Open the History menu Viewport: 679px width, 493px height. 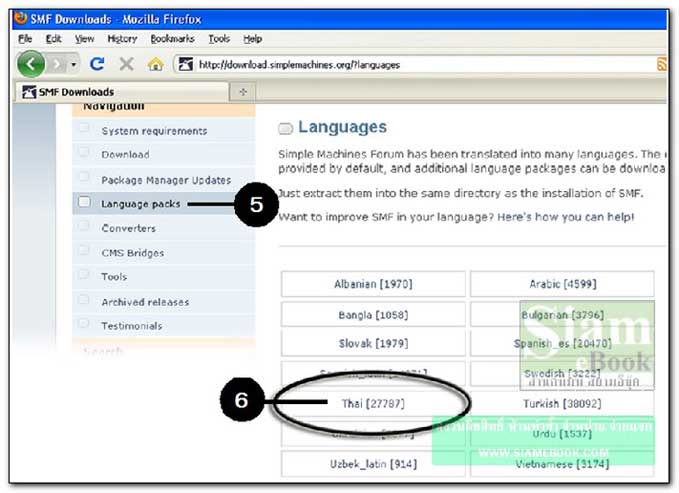coord(122,39)
